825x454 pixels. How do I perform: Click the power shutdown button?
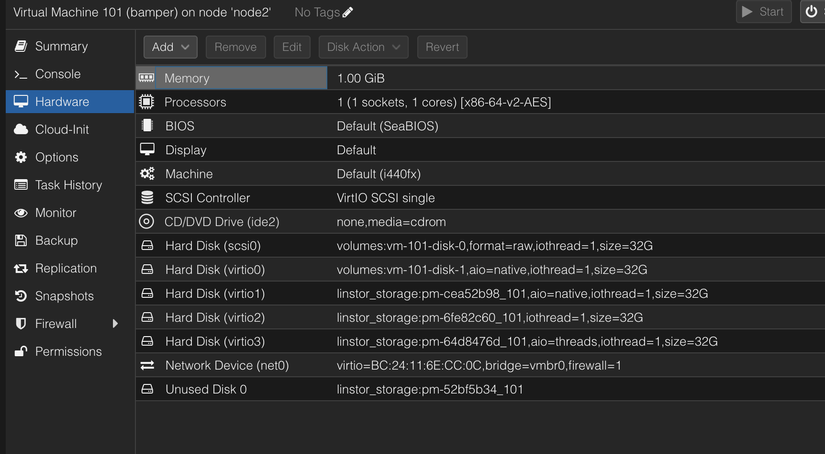[812, 12]
